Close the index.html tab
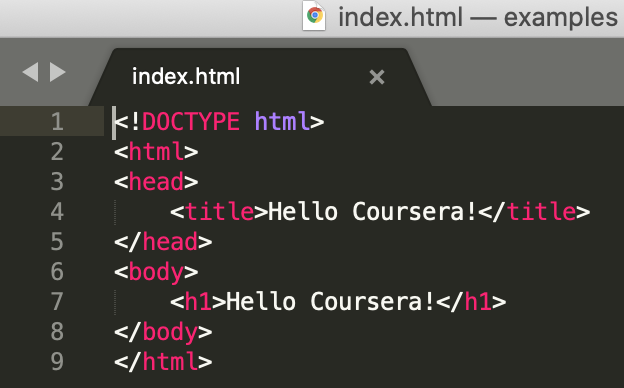 tap(376, 77)
